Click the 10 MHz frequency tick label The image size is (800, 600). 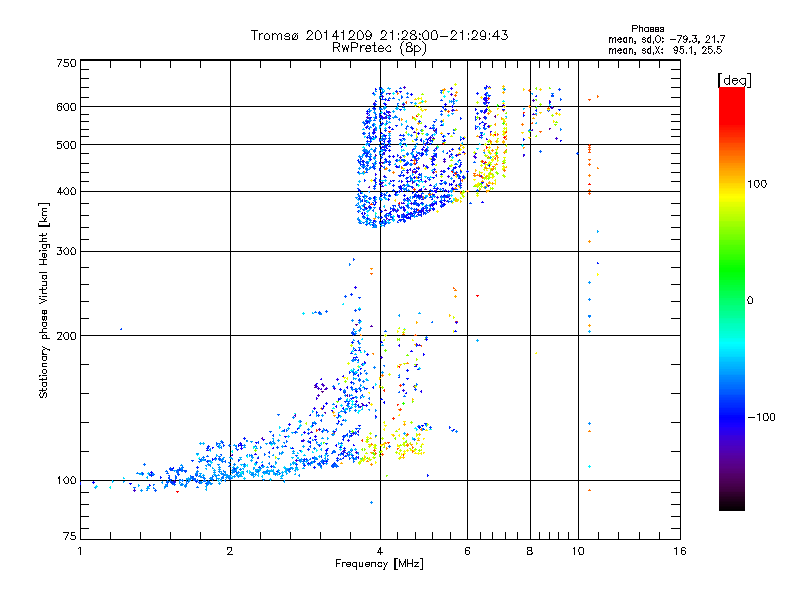click(578, 551)
